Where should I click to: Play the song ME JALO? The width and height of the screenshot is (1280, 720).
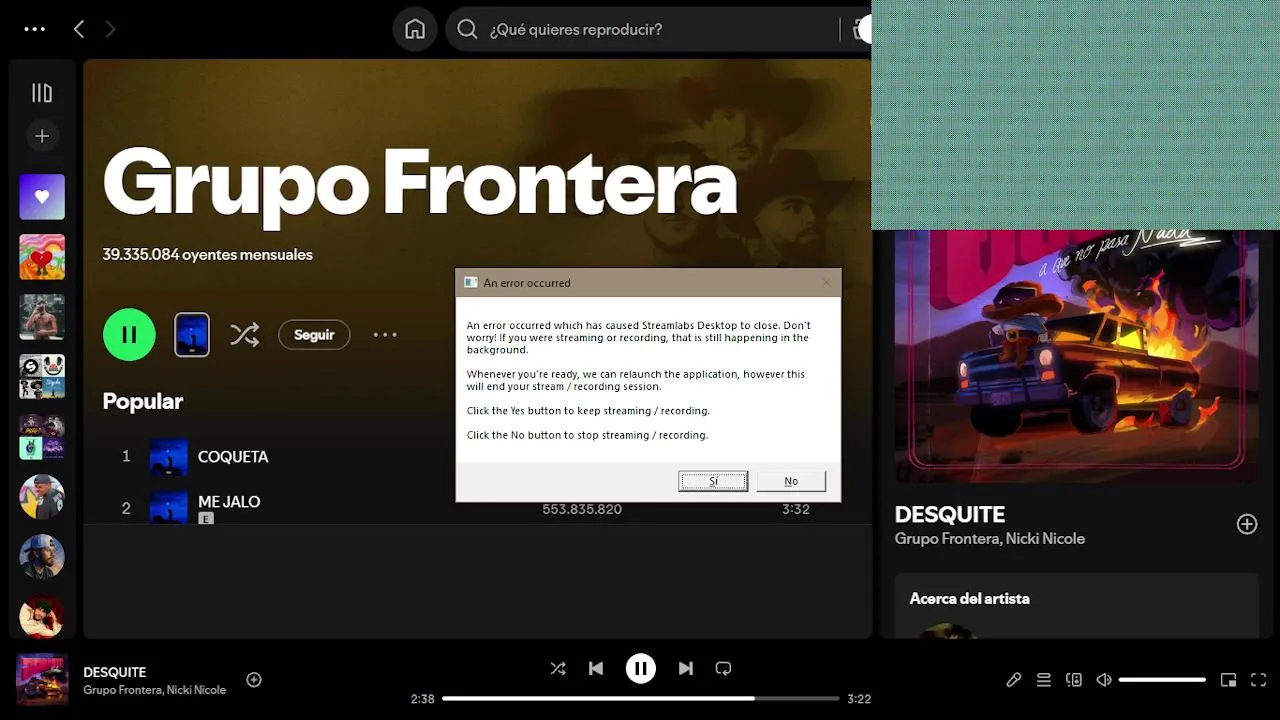click(x=229, y=501)
